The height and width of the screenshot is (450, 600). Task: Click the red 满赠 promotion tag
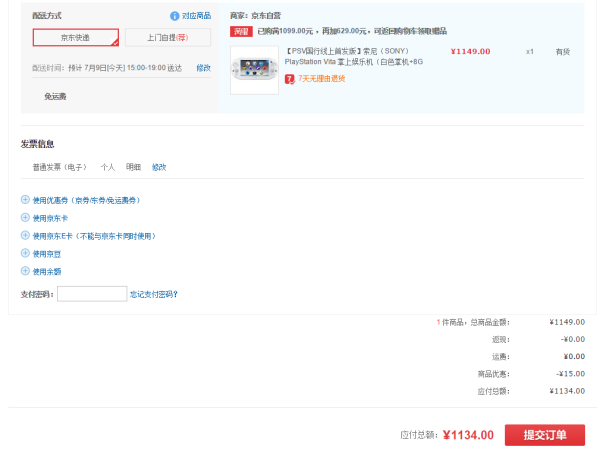pos(241,31)
